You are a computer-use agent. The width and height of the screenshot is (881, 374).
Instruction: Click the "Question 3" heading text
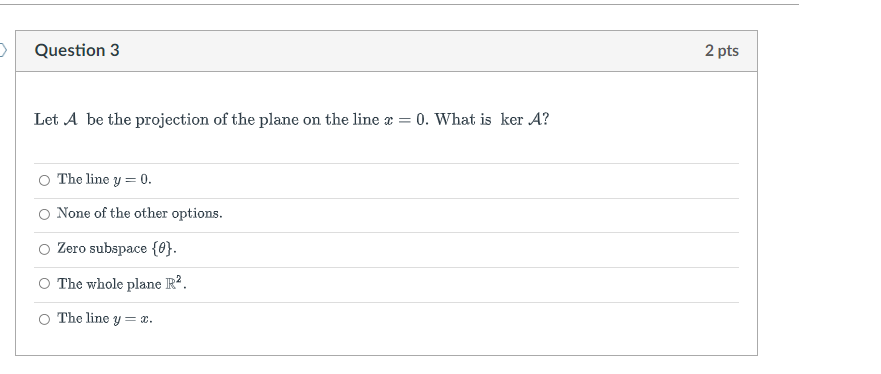point(77,51)
